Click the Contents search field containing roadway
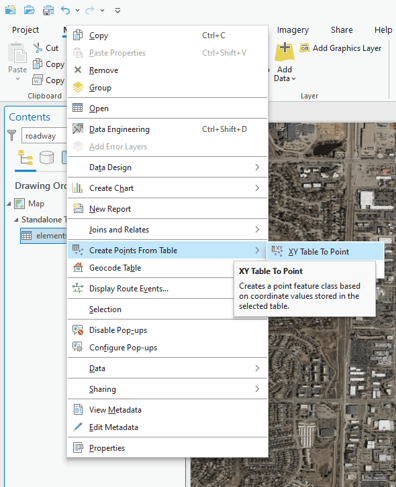This screenshot has width=396, height=487. click(x=44, y=136)
